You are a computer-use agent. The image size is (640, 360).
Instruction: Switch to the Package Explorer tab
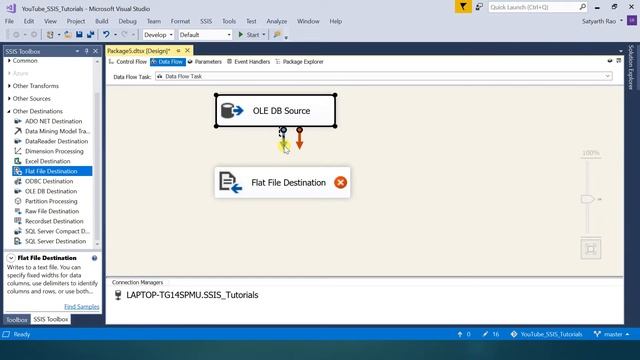tap(299, 62)
